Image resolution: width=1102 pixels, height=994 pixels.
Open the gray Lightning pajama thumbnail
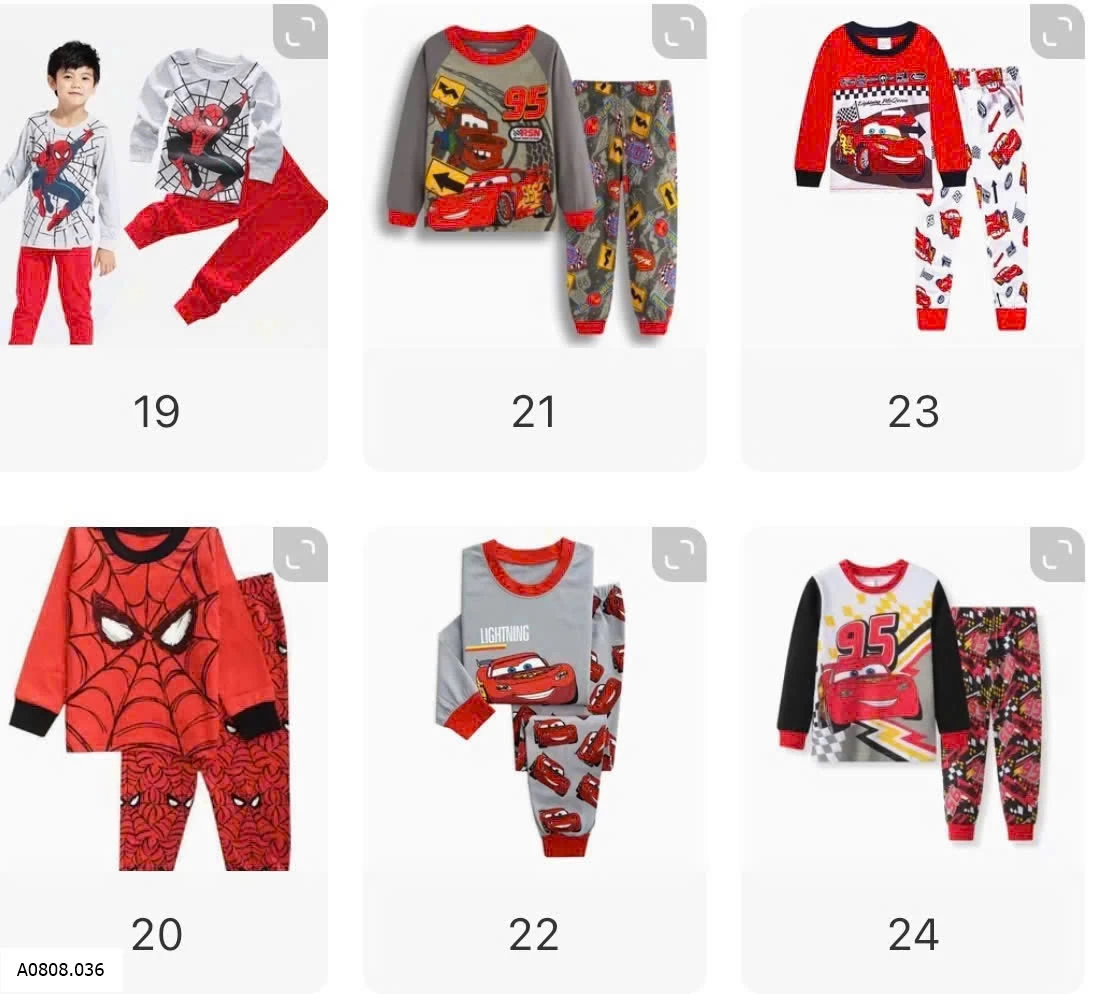(x=534, y=699)
